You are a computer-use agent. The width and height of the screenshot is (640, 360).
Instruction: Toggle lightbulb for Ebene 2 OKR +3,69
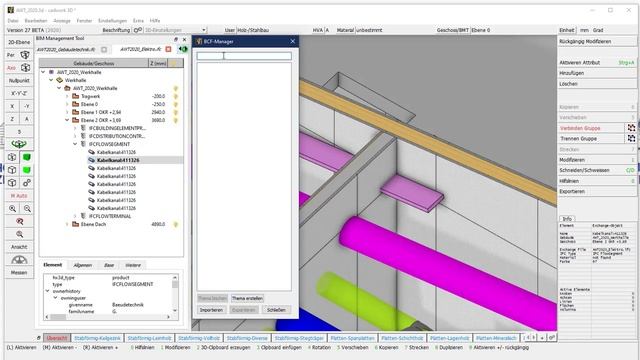176,120
